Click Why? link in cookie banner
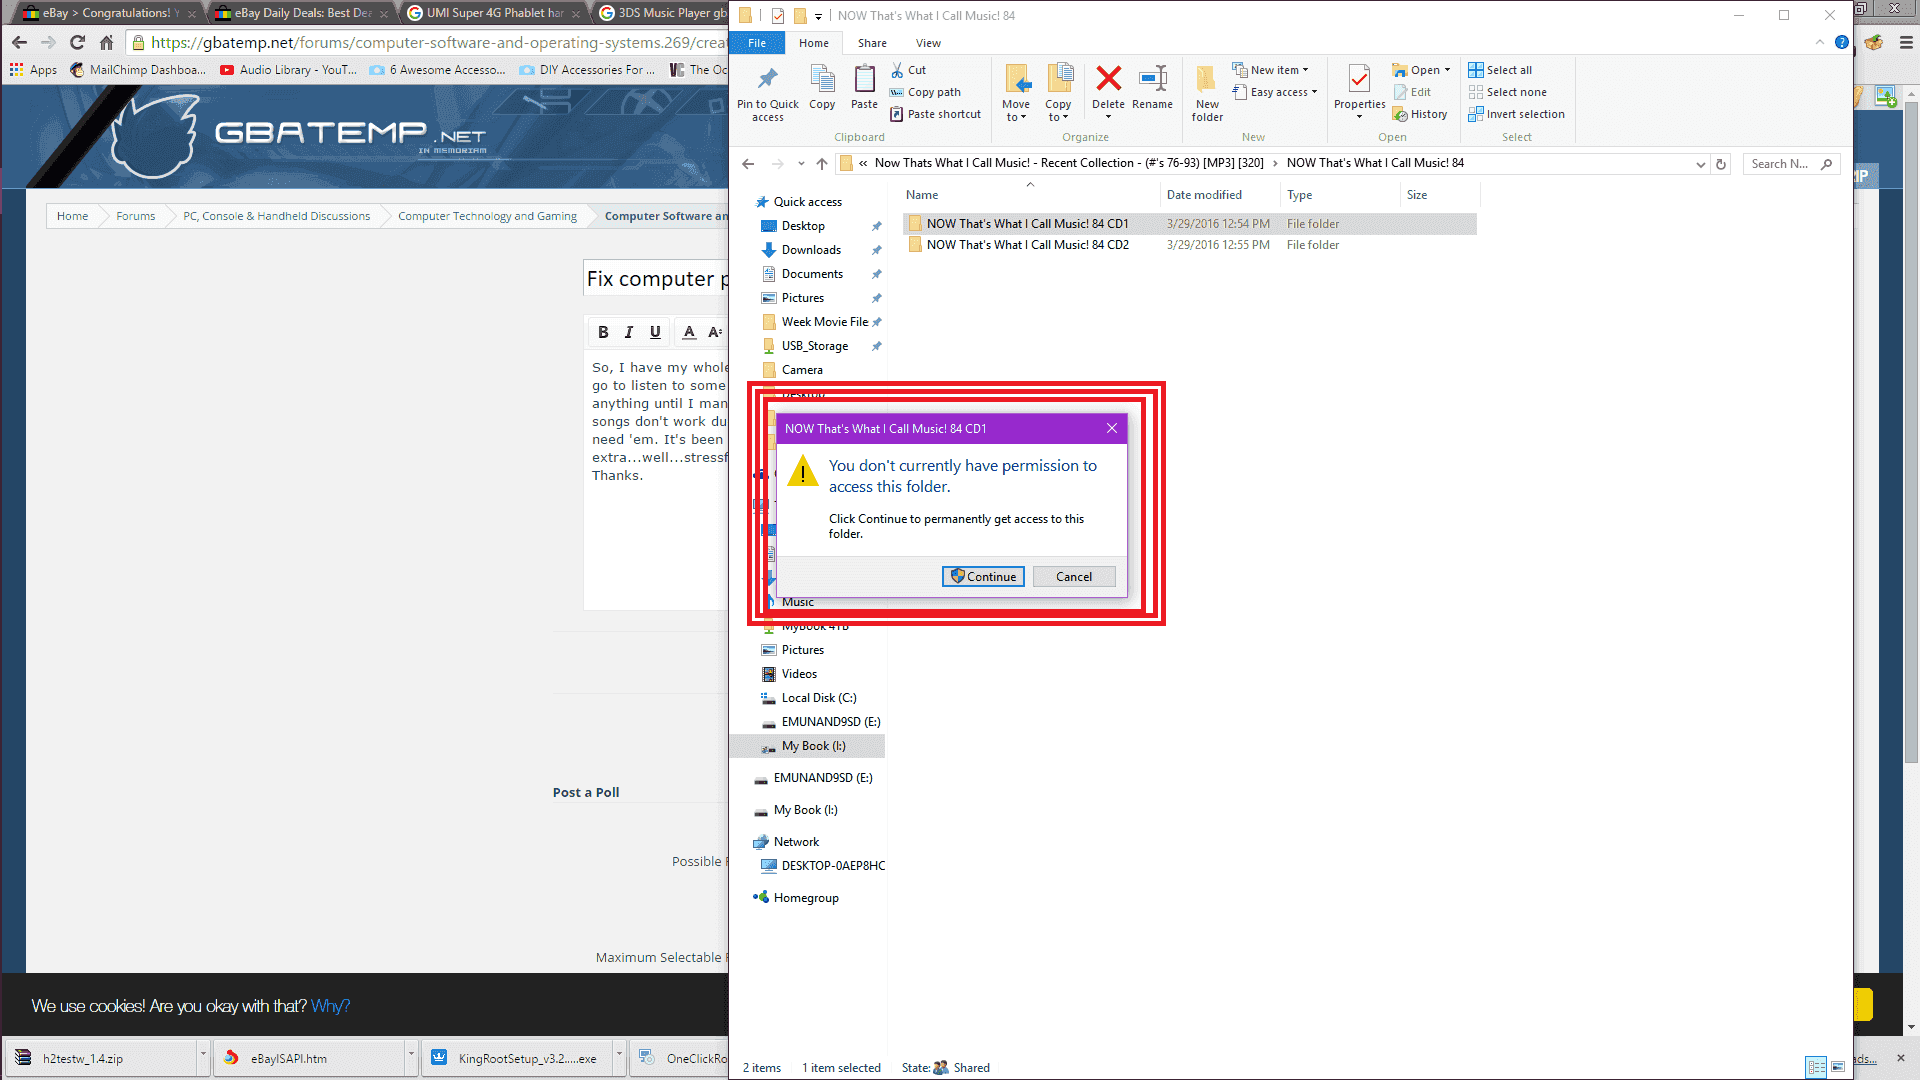1920x1080 pixels. [x=330, y=1006]
